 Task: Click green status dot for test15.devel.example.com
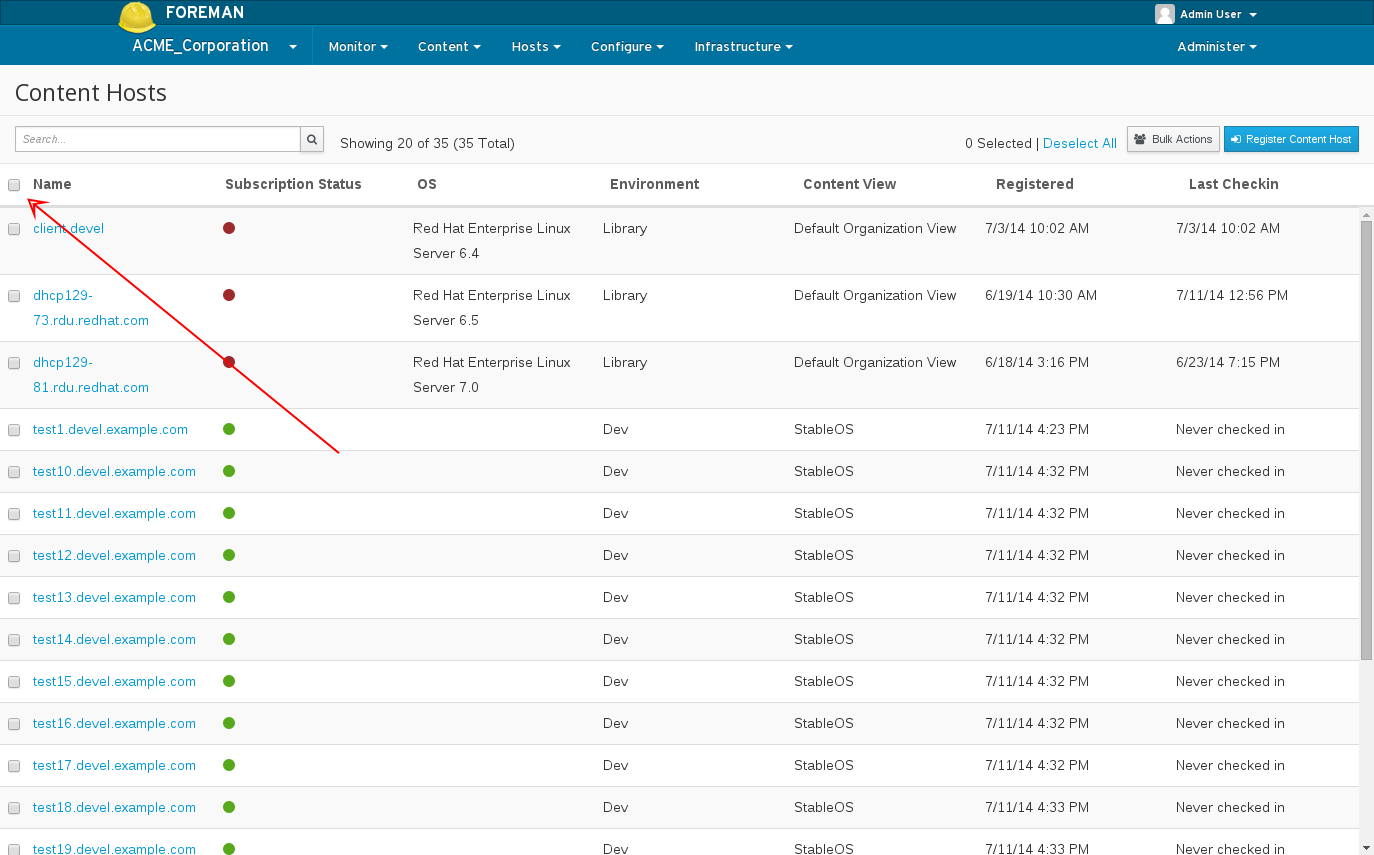coord(229,681)
